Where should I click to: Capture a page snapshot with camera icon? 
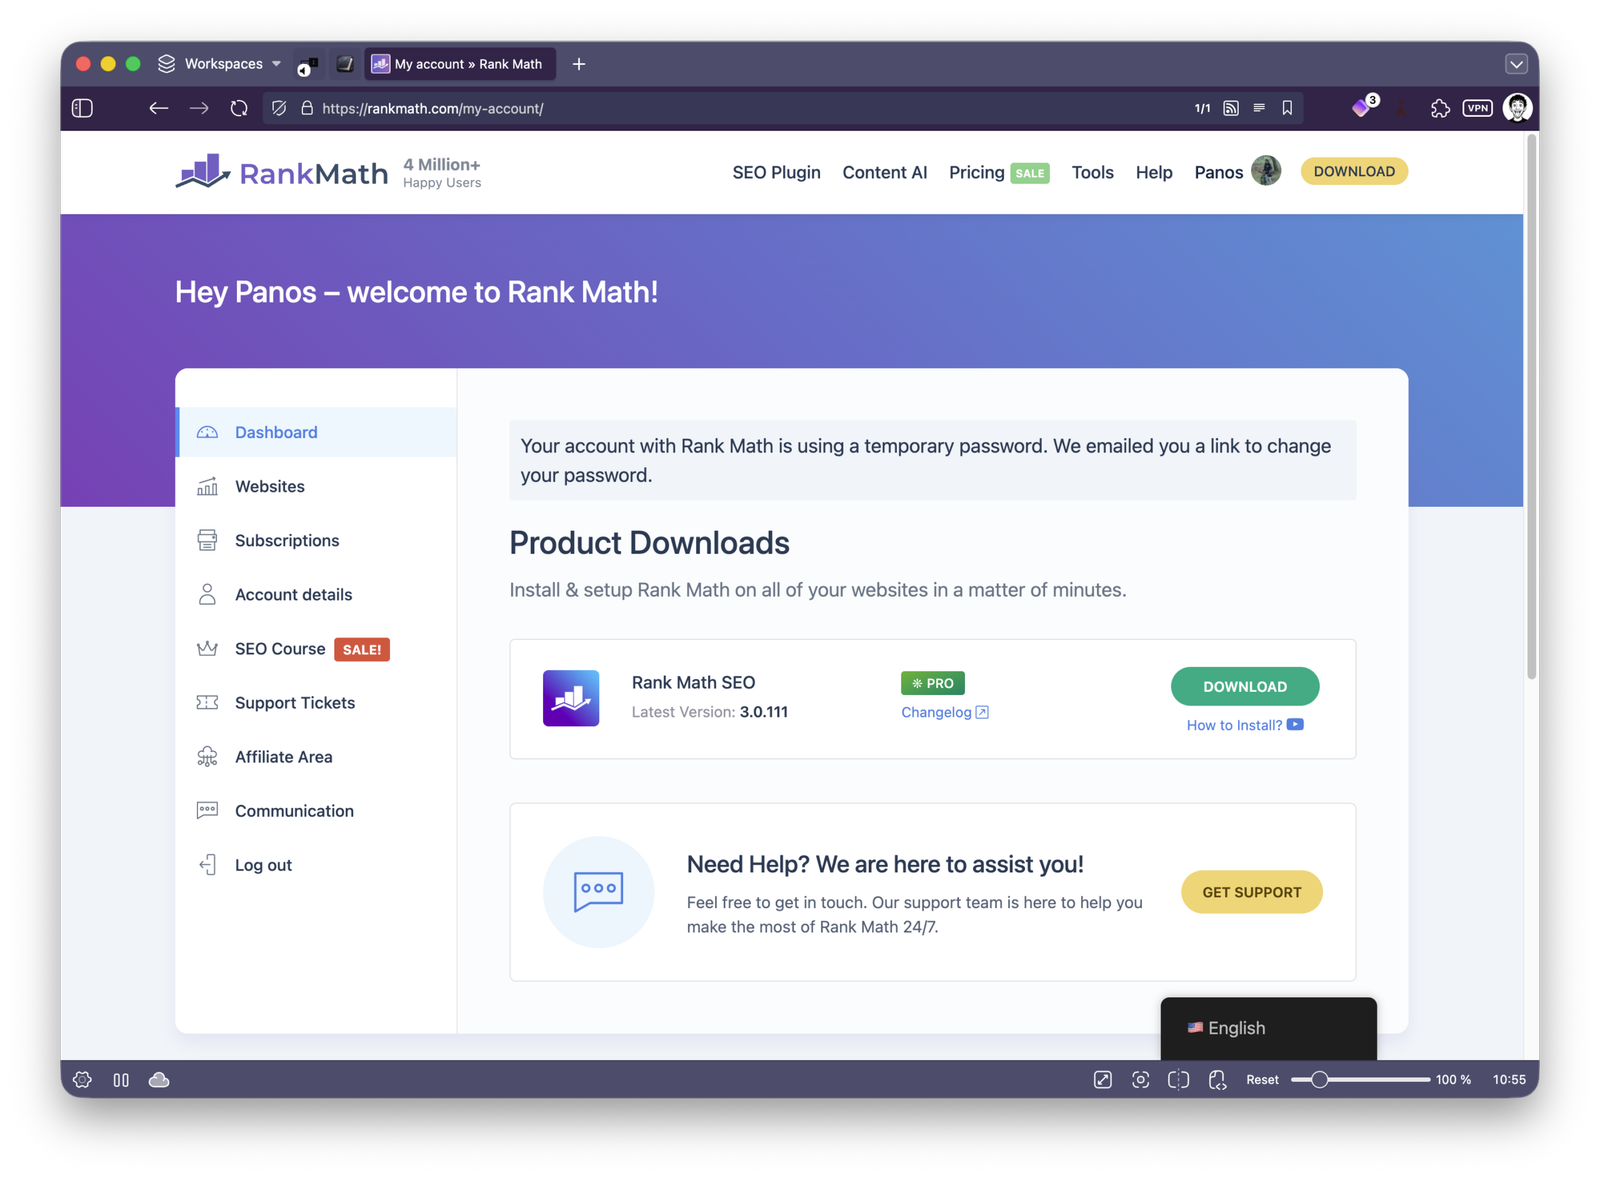pyautogui.click(x=1141, y=1080)
